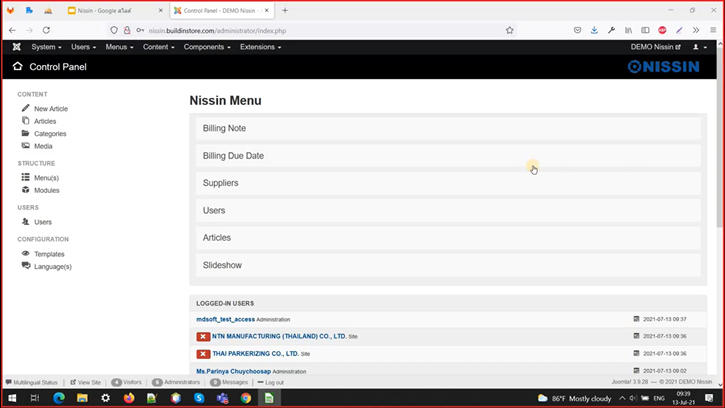
Task: Open Slideshow in Nissin Menu
Action: pyautogui.click(x=448, y=265)
